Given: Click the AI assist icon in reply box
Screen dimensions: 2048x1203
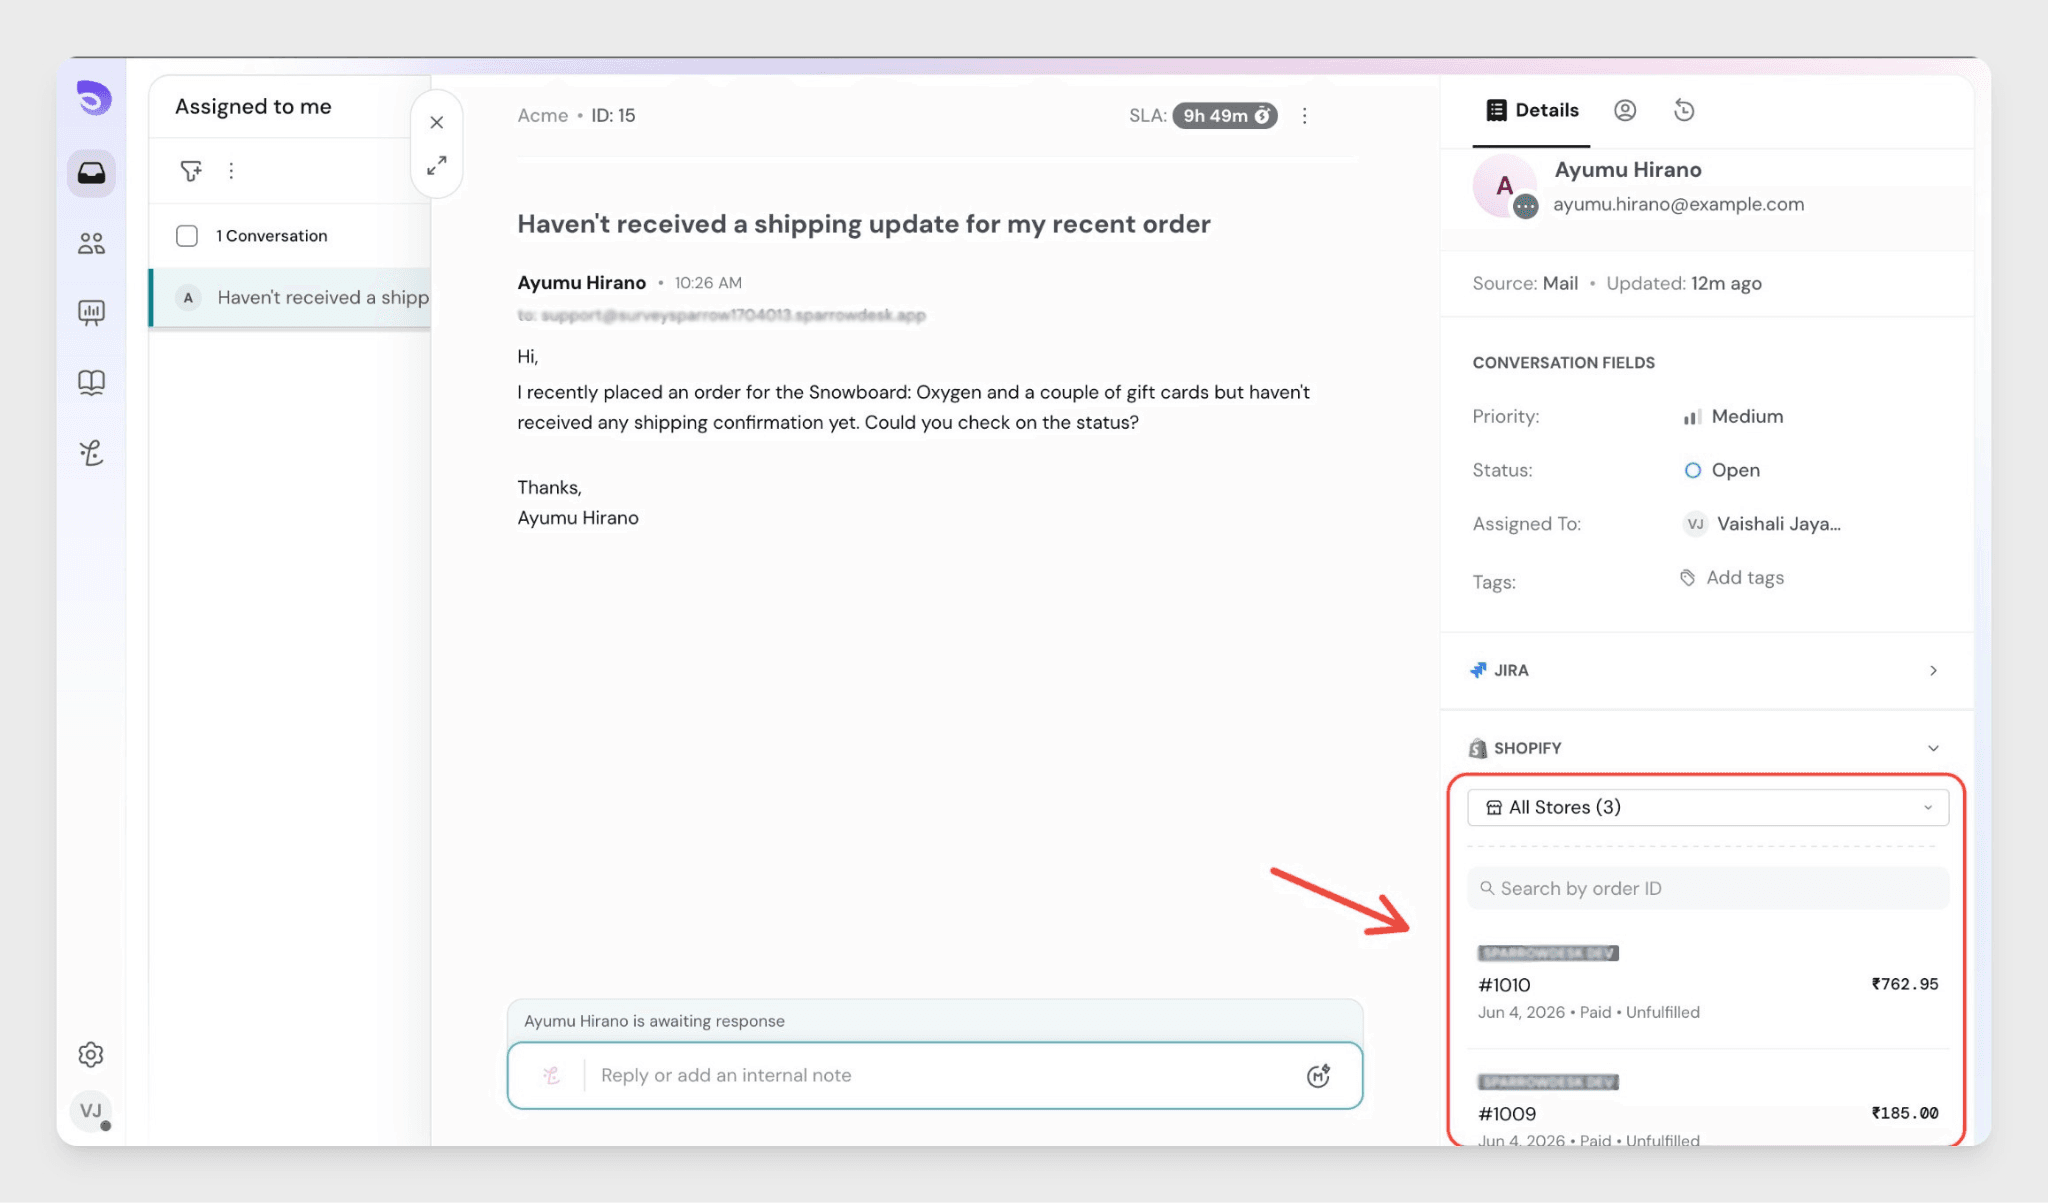Looking at the screenshot, I should pyautogui.click(x=1319, y=1075).
